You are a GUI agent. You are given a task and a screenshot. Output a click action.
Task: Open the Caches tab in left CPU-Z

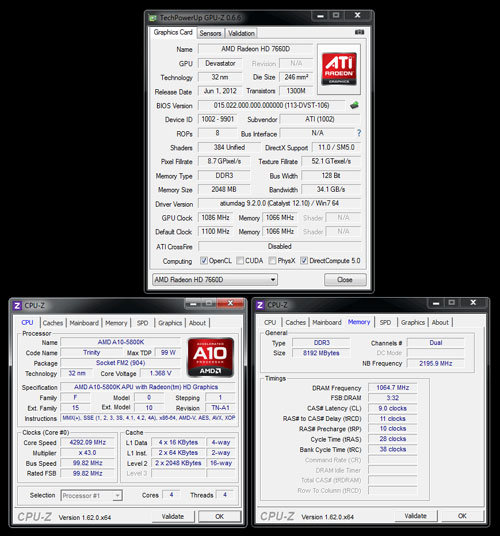click(53, 323)
